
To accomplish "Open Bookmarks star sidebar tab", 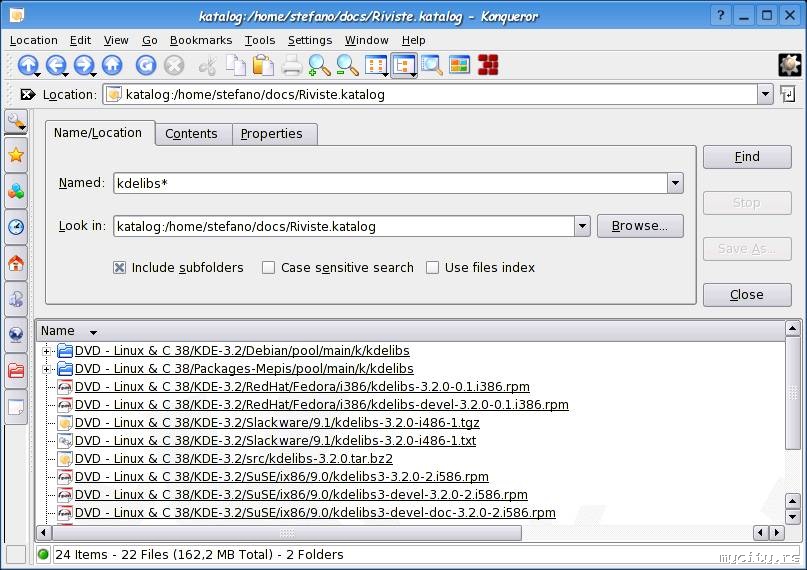I will click(x=16, y=155).
